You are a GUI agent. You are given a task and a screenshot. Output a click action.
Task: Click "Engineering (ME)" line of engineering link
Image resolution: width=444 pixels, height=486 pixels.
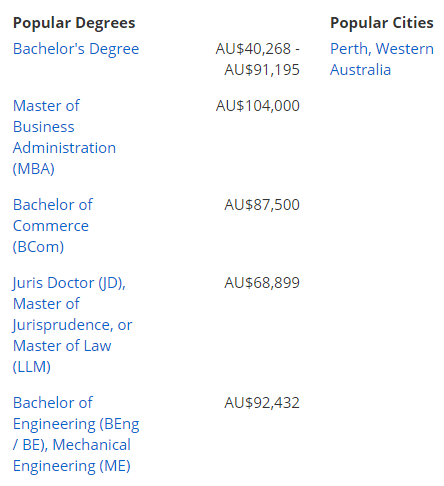tap(72, 466)
